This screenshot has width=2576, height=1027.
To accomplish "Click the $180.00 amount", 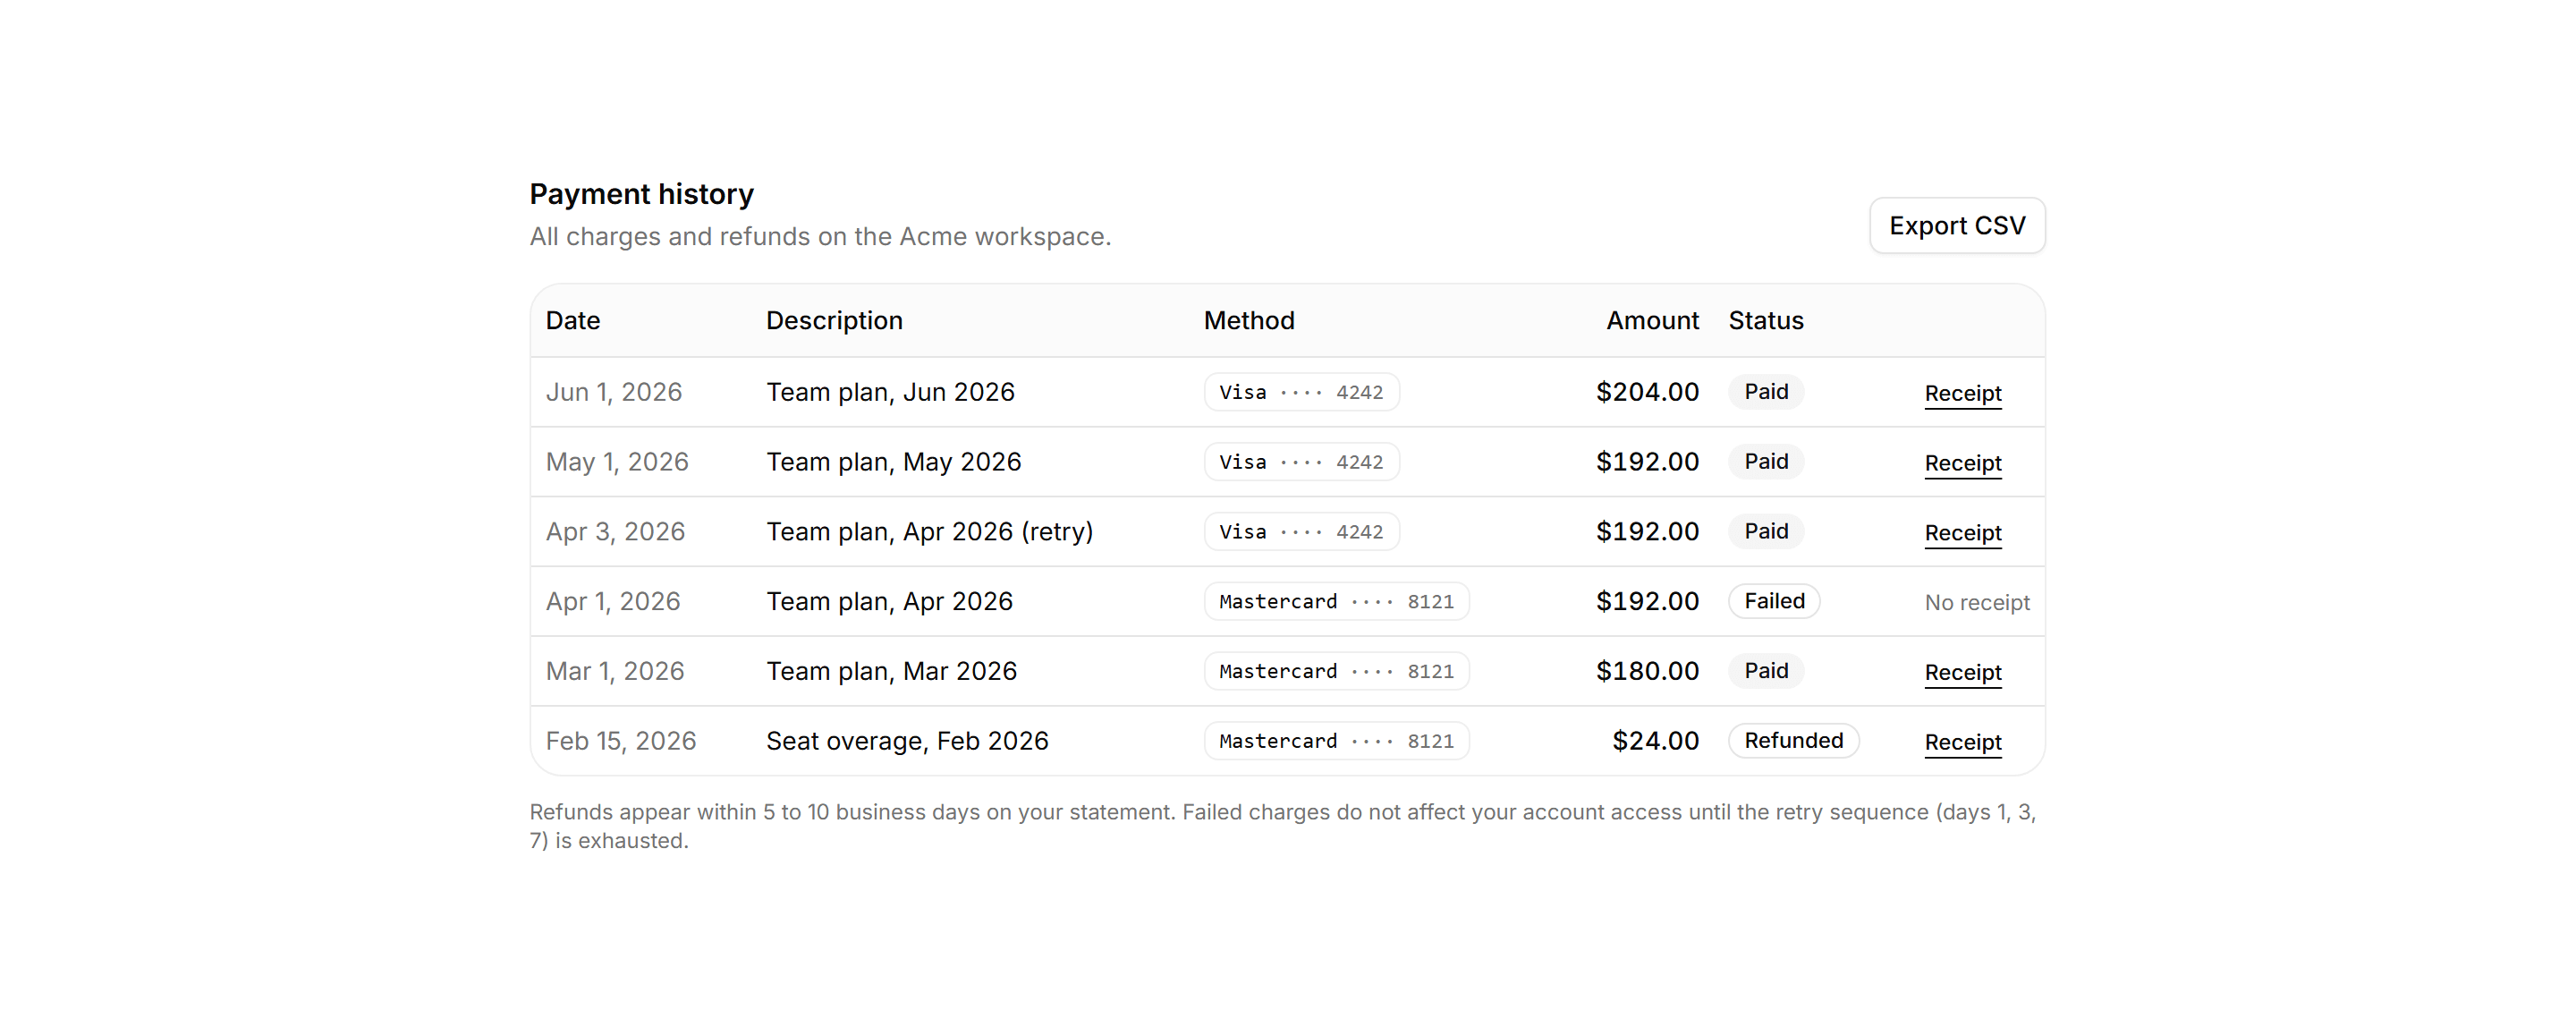I will 1647,671.
